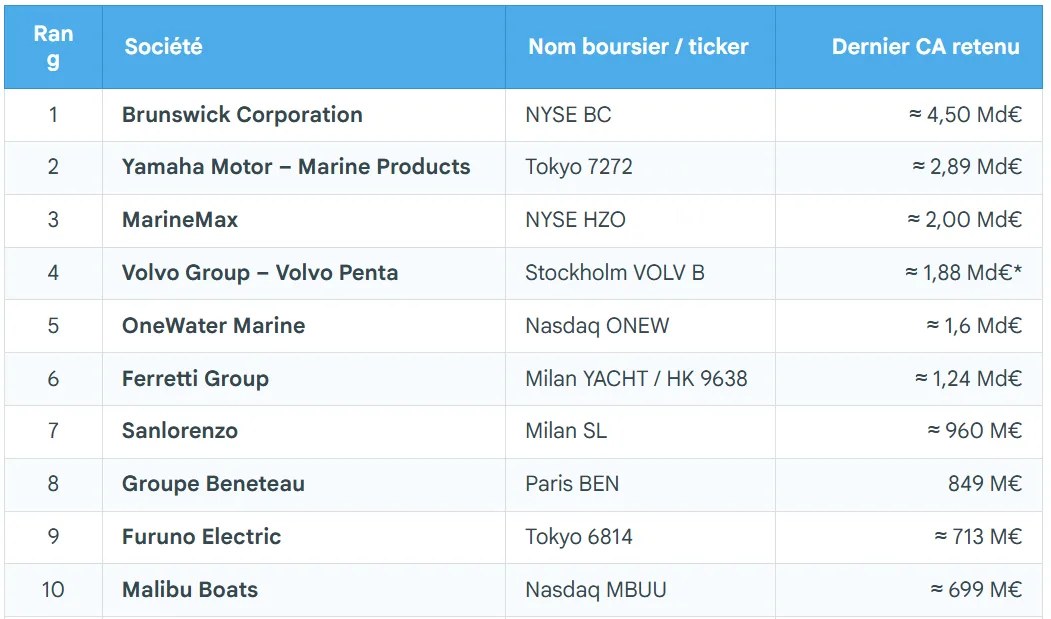Click the 'Société' column header
1051x619 pixels.
(x=304, y=47)
